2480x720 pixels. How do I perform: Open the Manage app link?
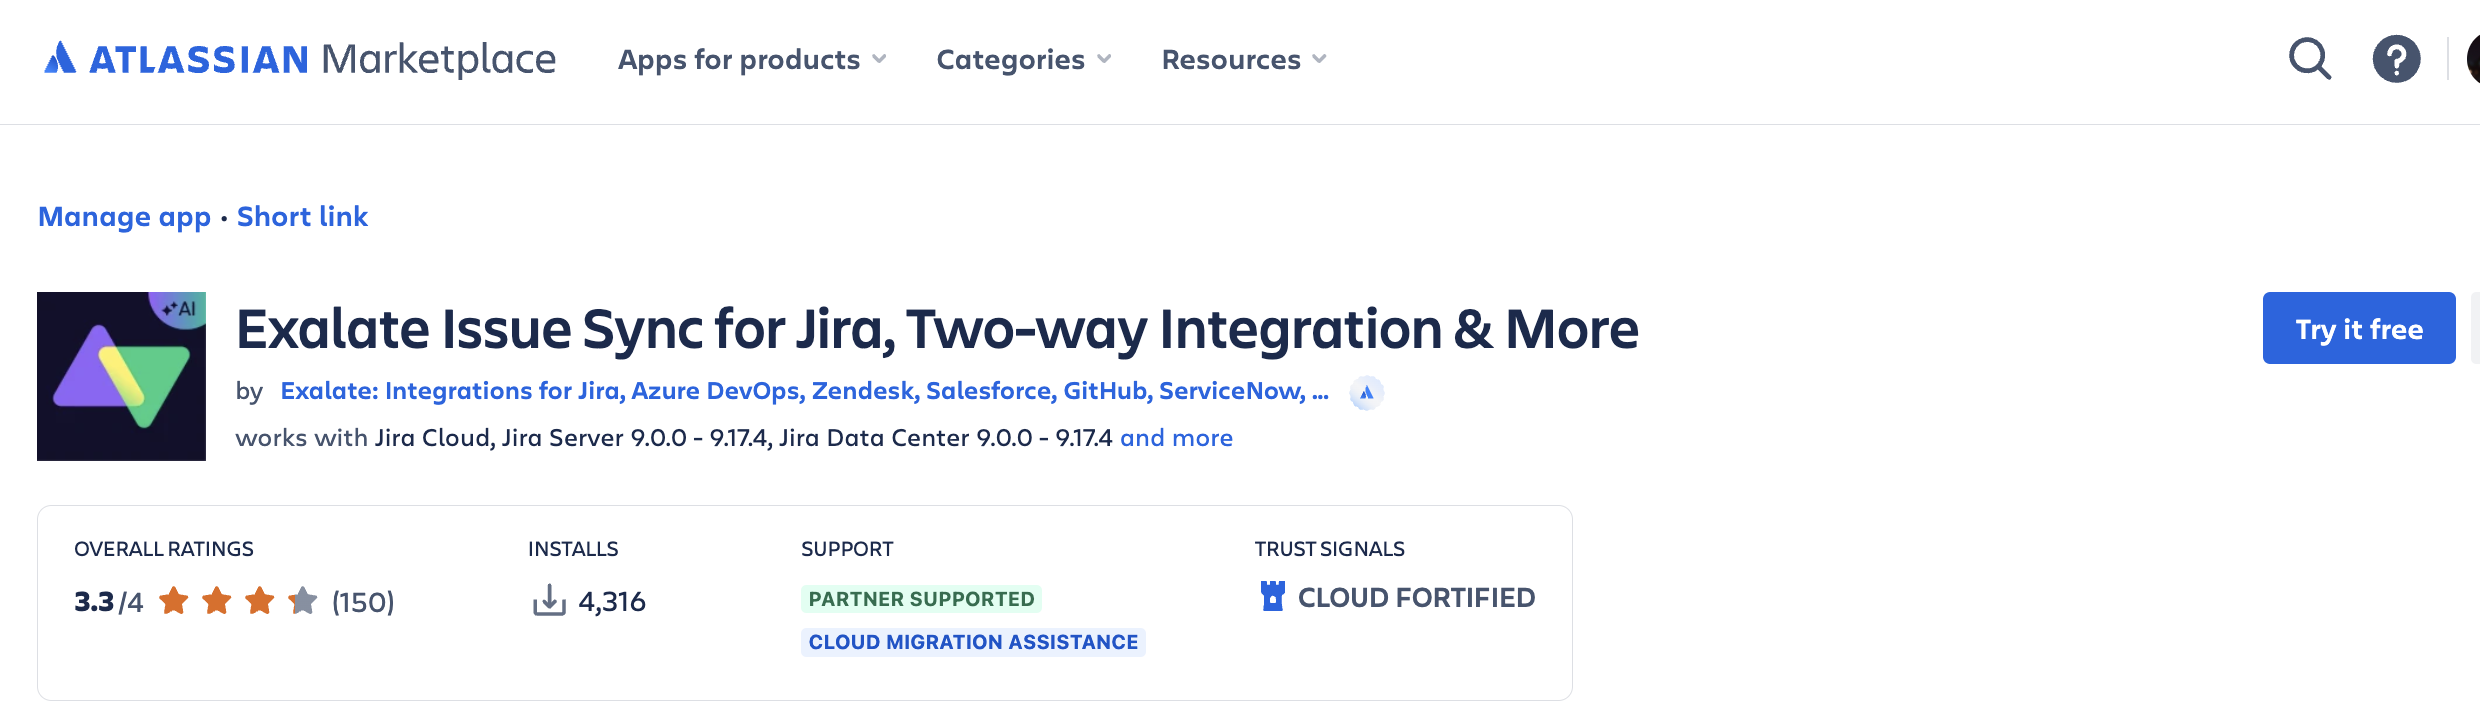[x=124, y=217]
